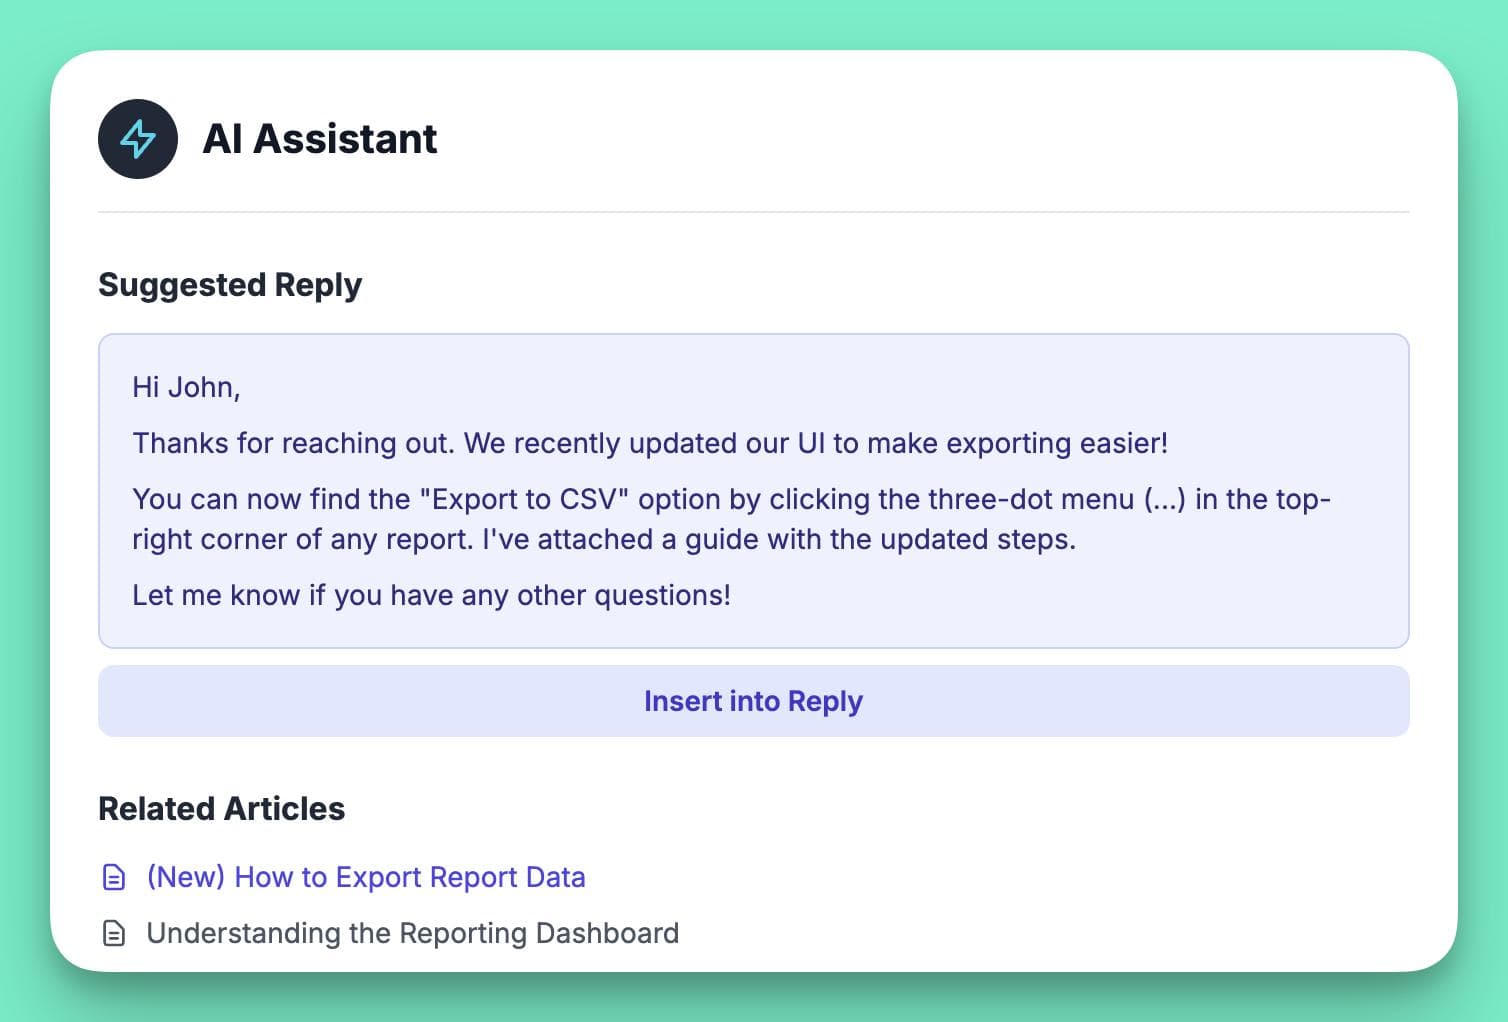
Task: Click the Insert into Reply button
Action: coord(753,701)
